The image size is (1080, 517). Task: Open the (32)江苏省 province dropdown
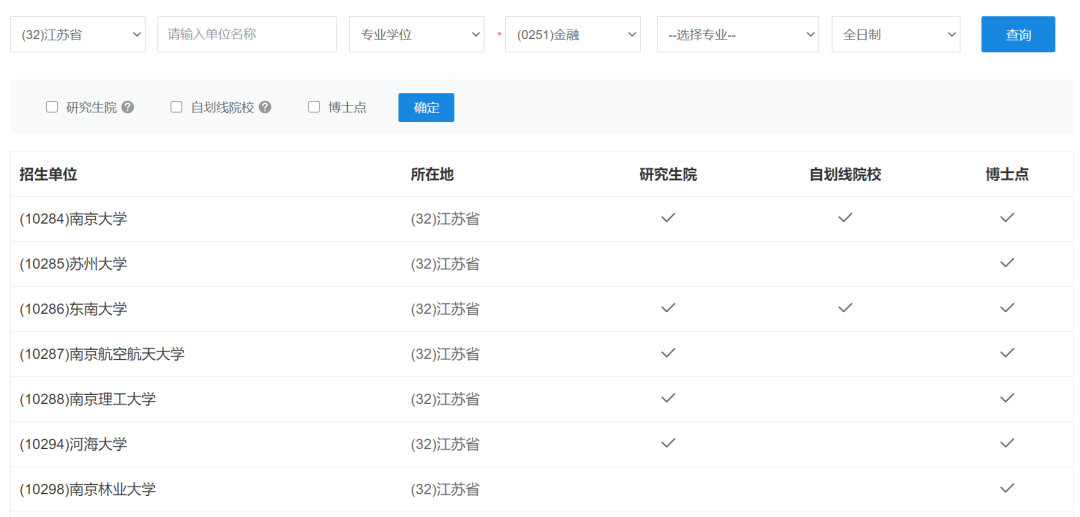tap(78, 34)
